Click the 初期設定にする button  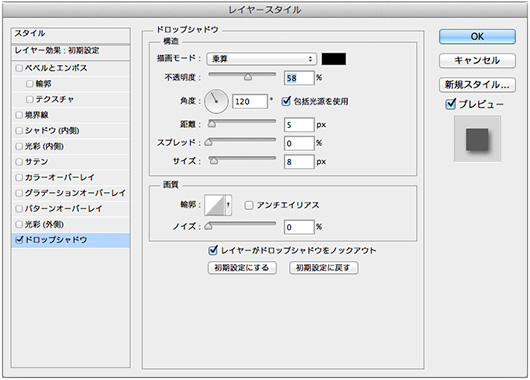[x=242, y=268]
